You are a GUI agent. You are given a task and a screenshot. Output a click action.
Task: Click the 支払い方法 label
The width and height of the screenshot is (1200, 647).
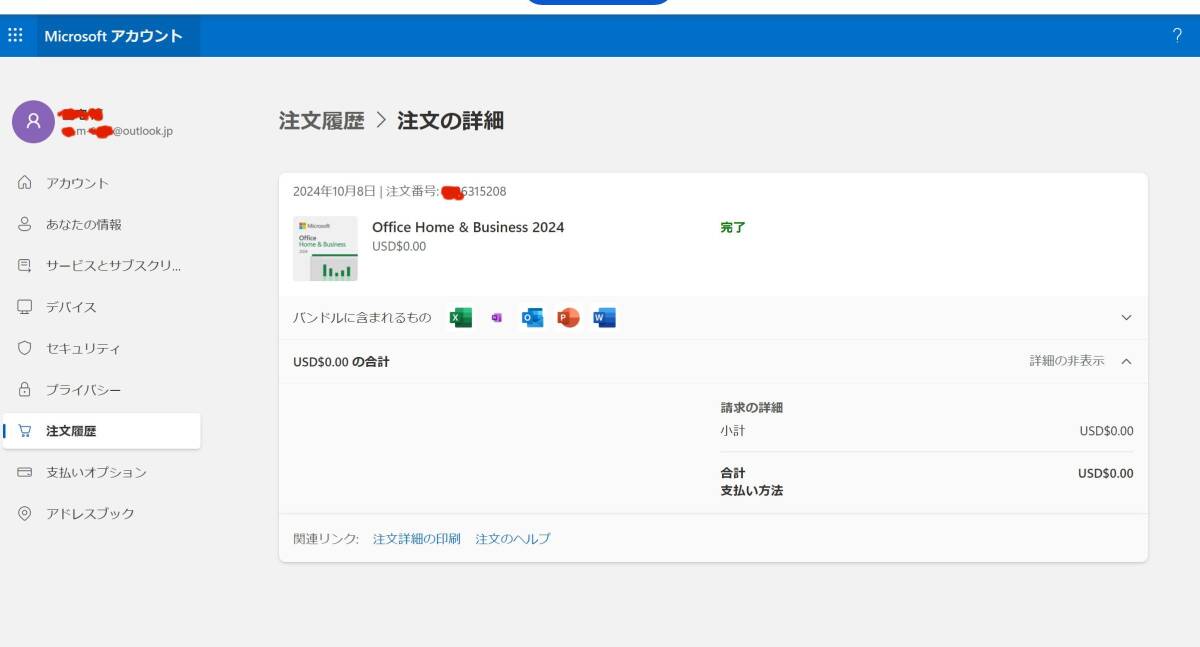coord(752,491)
